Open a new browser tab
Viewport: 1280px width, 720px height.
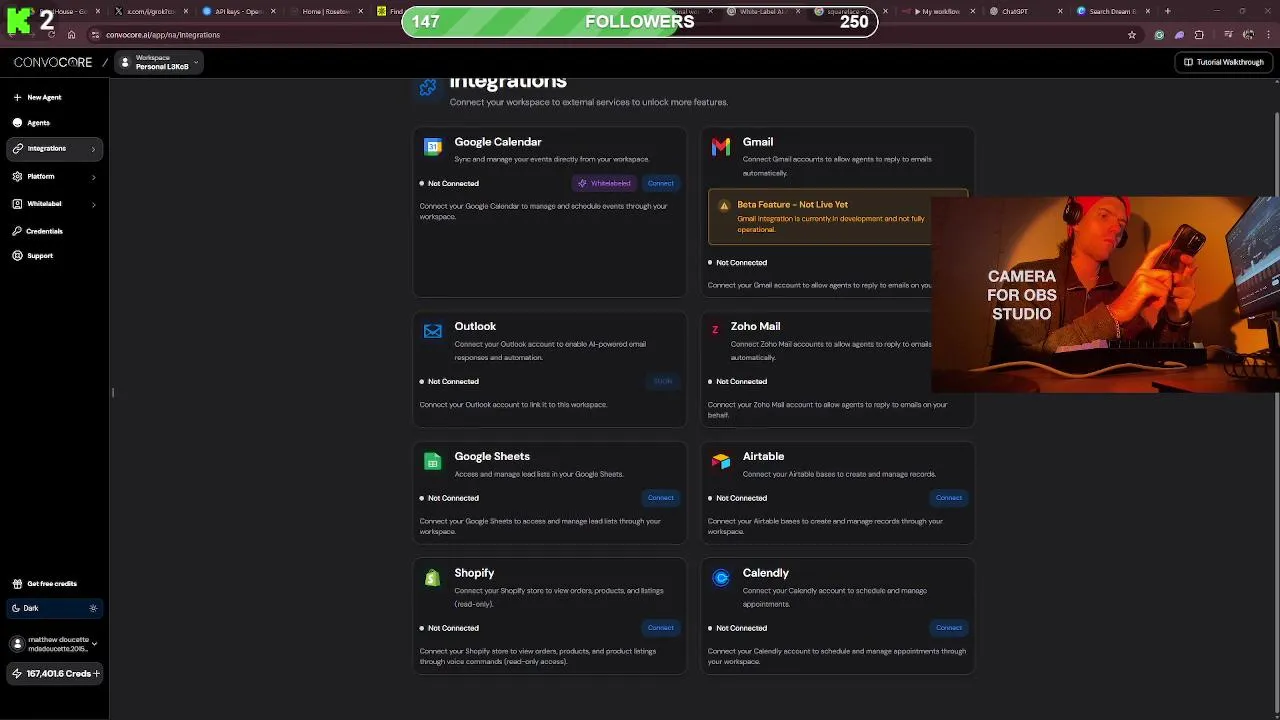[x=1167, y=11]
